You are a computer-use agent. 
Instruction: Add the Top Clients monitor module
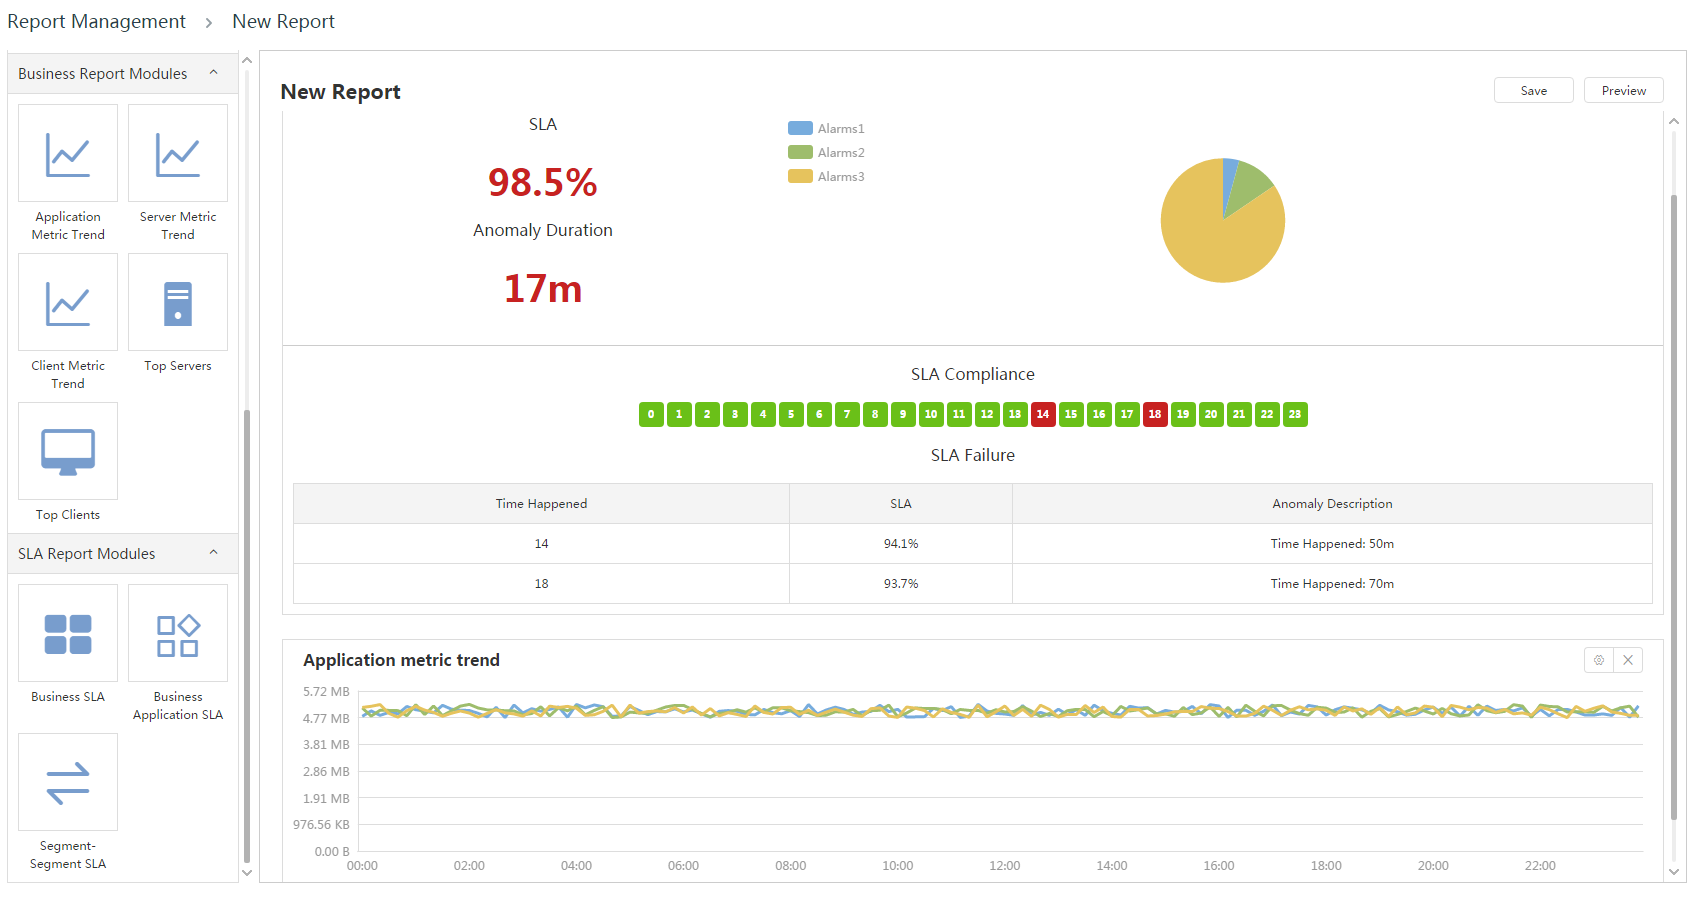point(68,451)
